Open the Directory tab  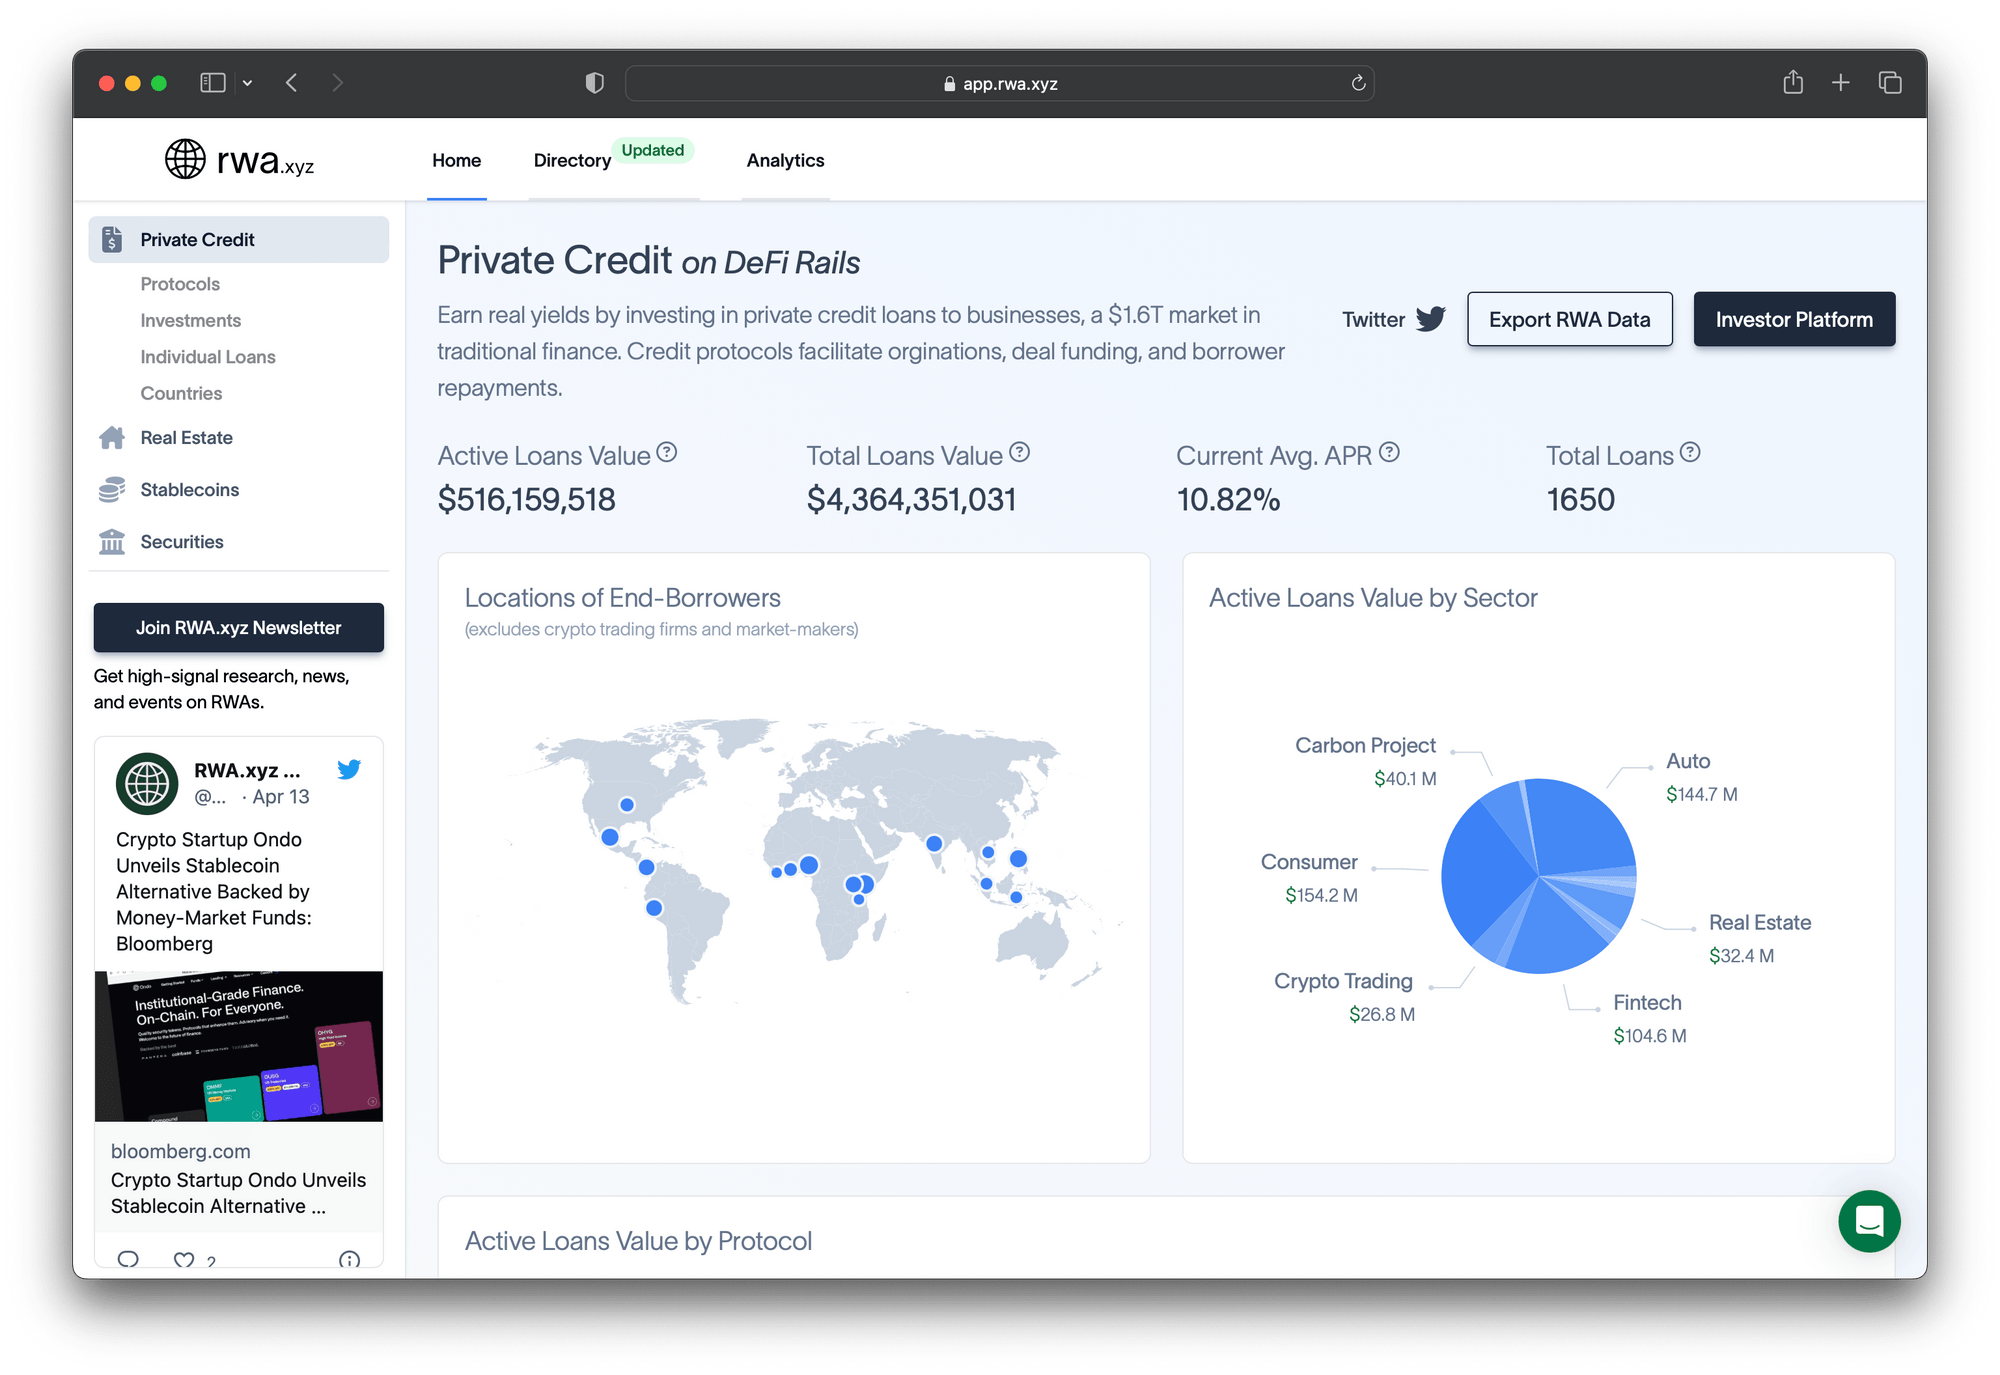point(571,160)
